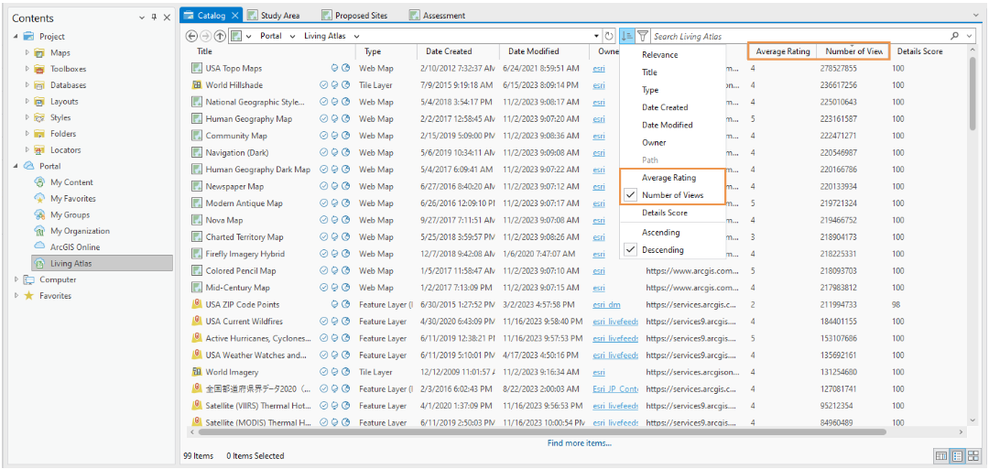Image resolution: width=989 pixels, height=471 pixels.
Task: Open the location history dropdown arrow
Action: click(597, 36)
